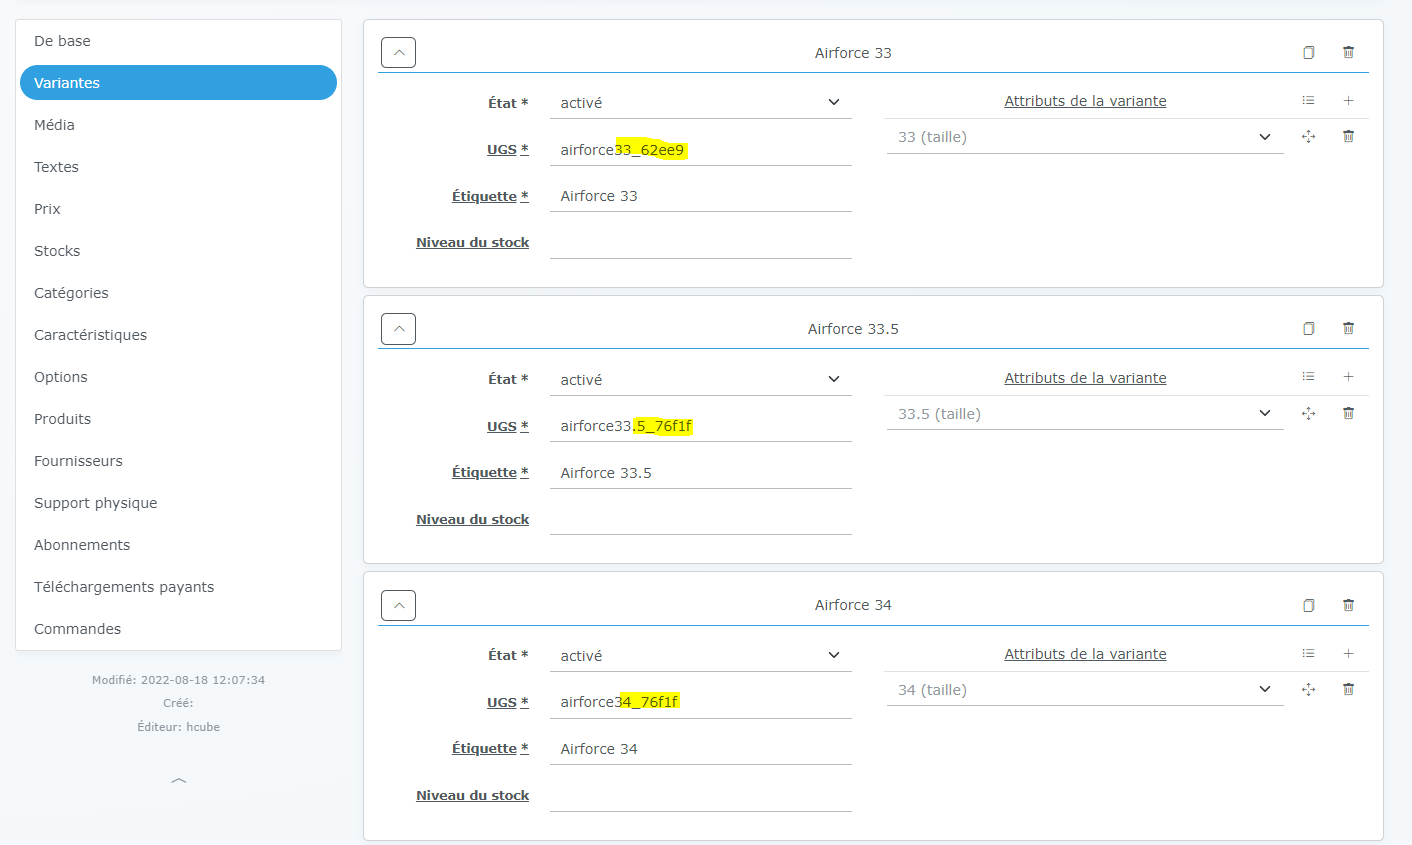
Task: Click Attributs de la variante for Airforce 33
Action: [1085, 101]
